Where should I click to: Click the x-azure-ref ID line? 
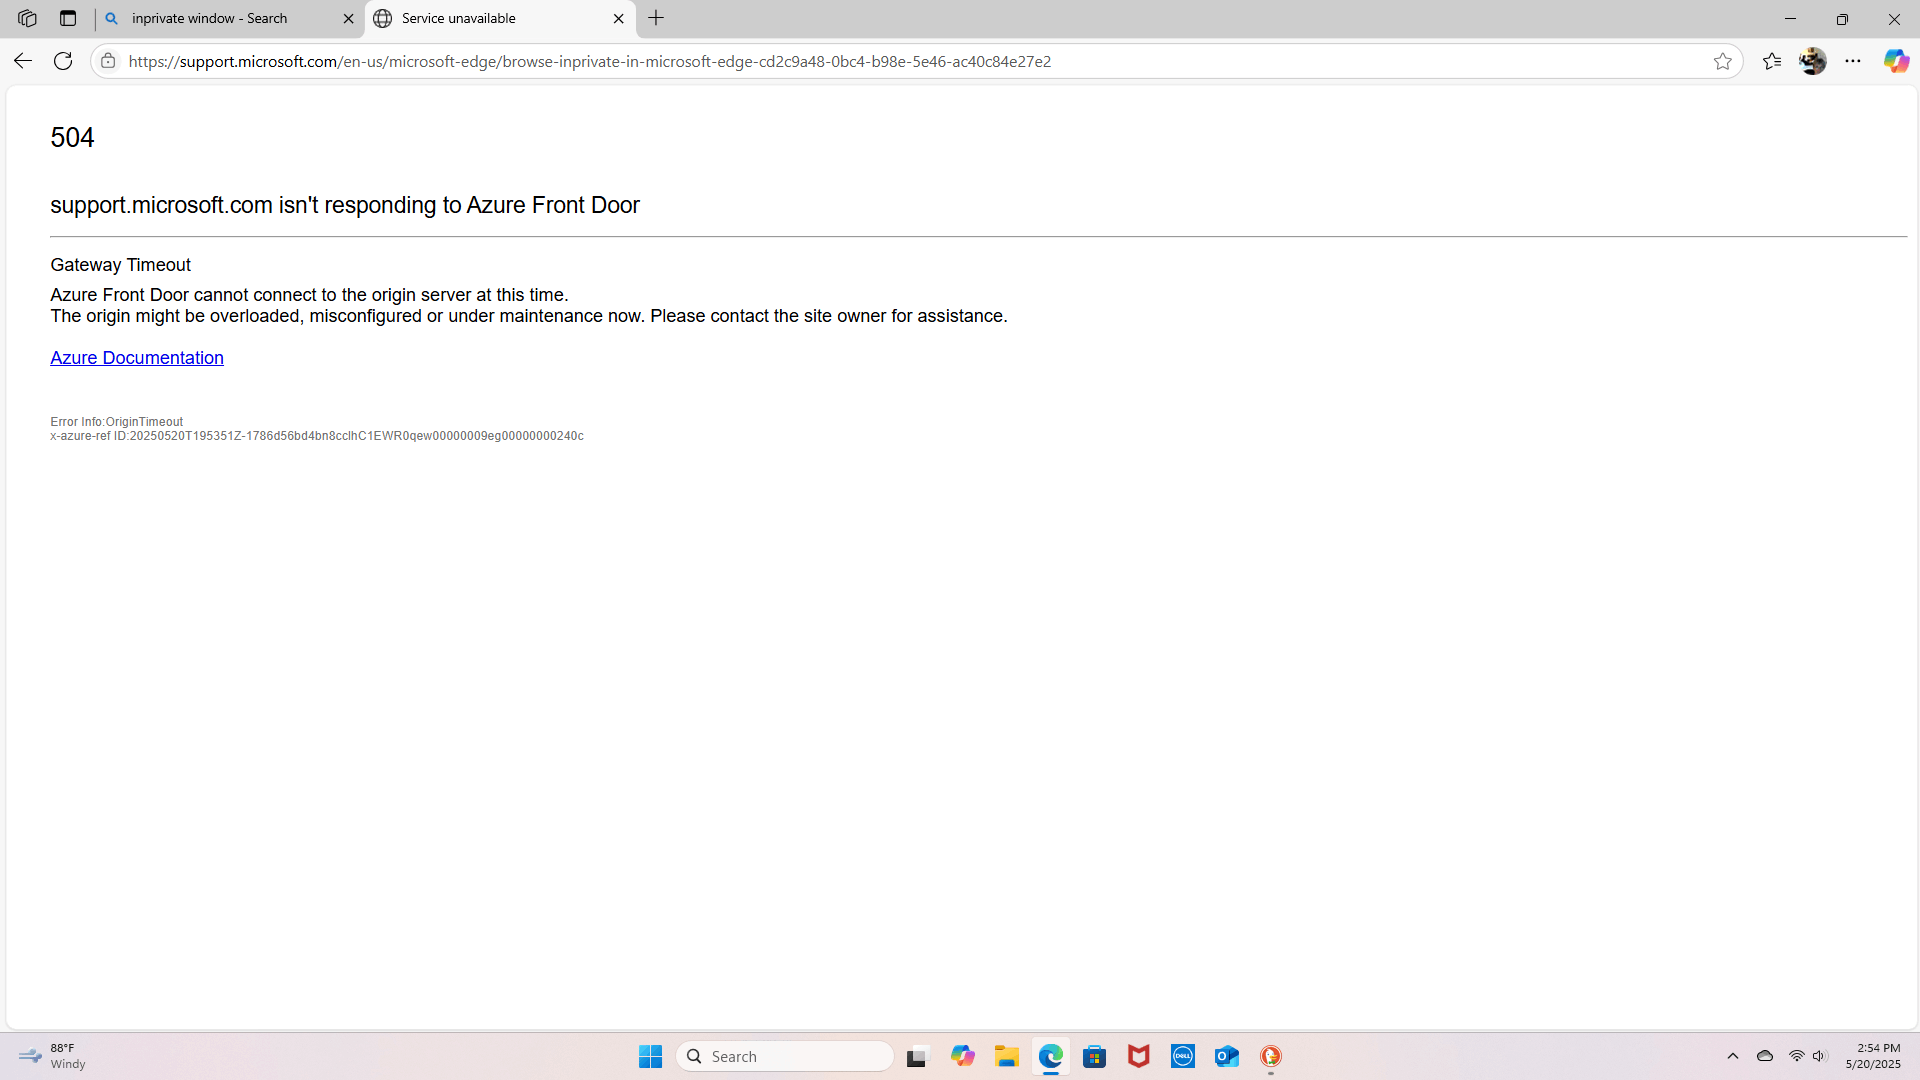click(317, 436)
